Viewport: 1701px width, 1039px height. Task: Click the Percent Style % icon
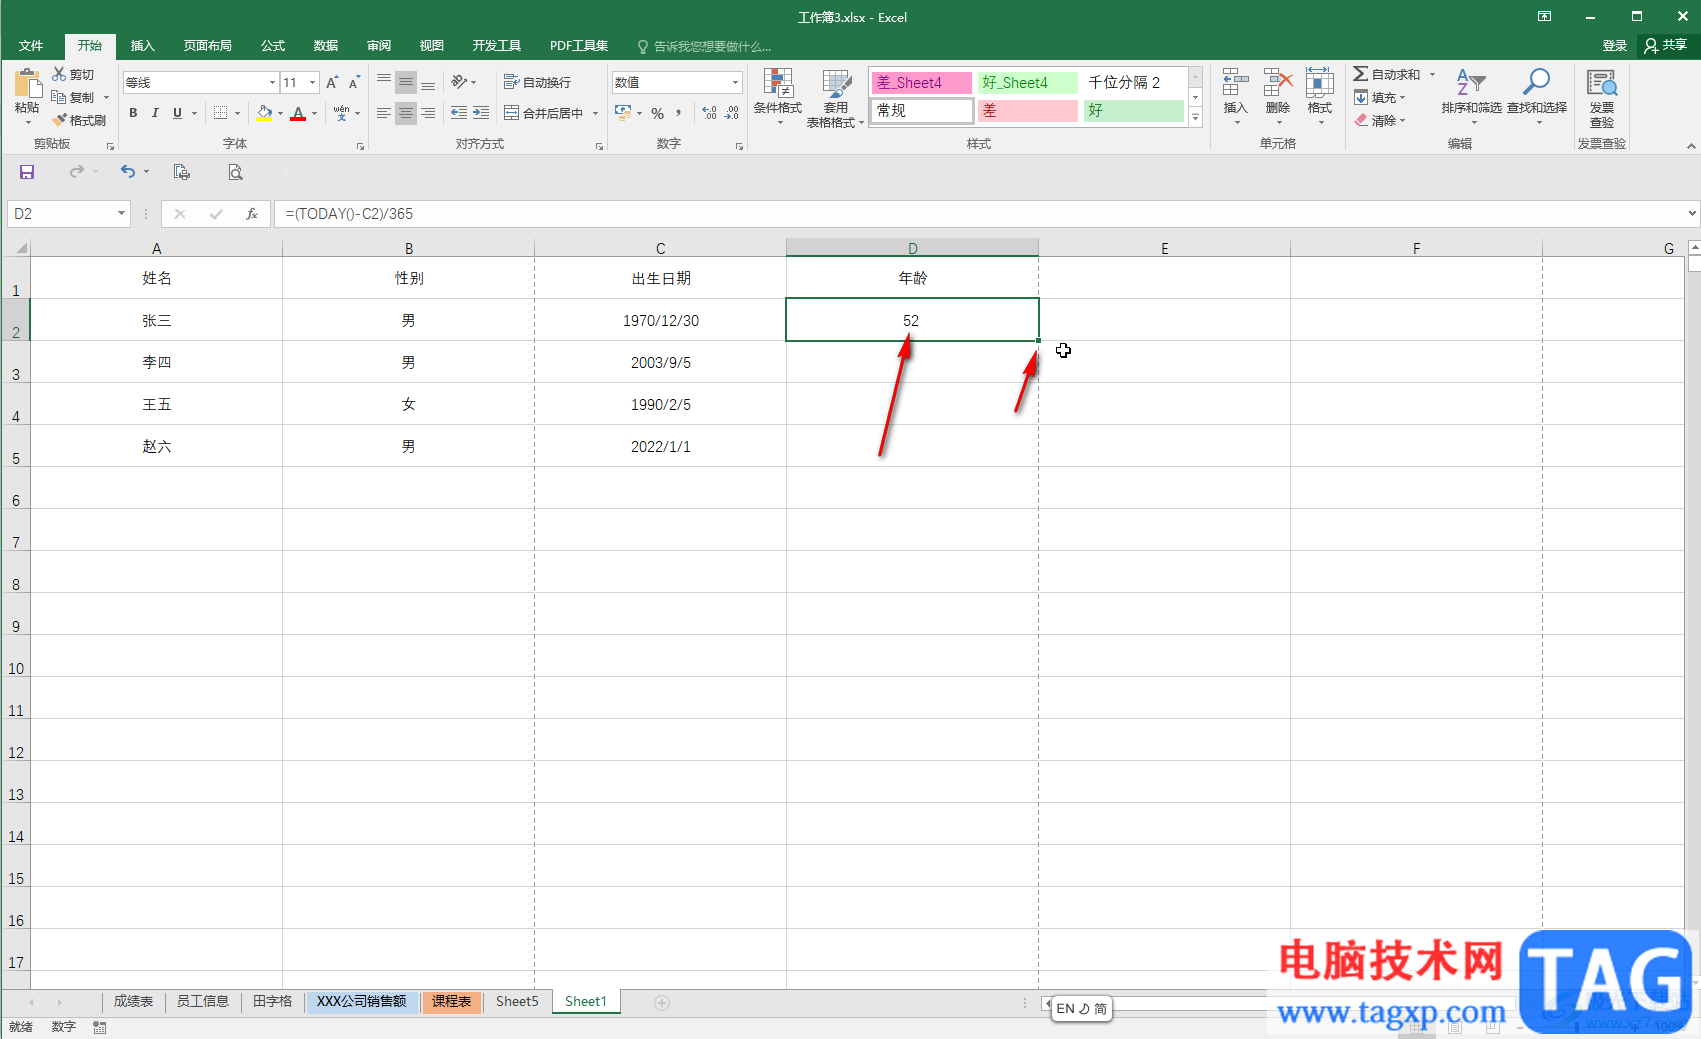click(x=657, y=113)
